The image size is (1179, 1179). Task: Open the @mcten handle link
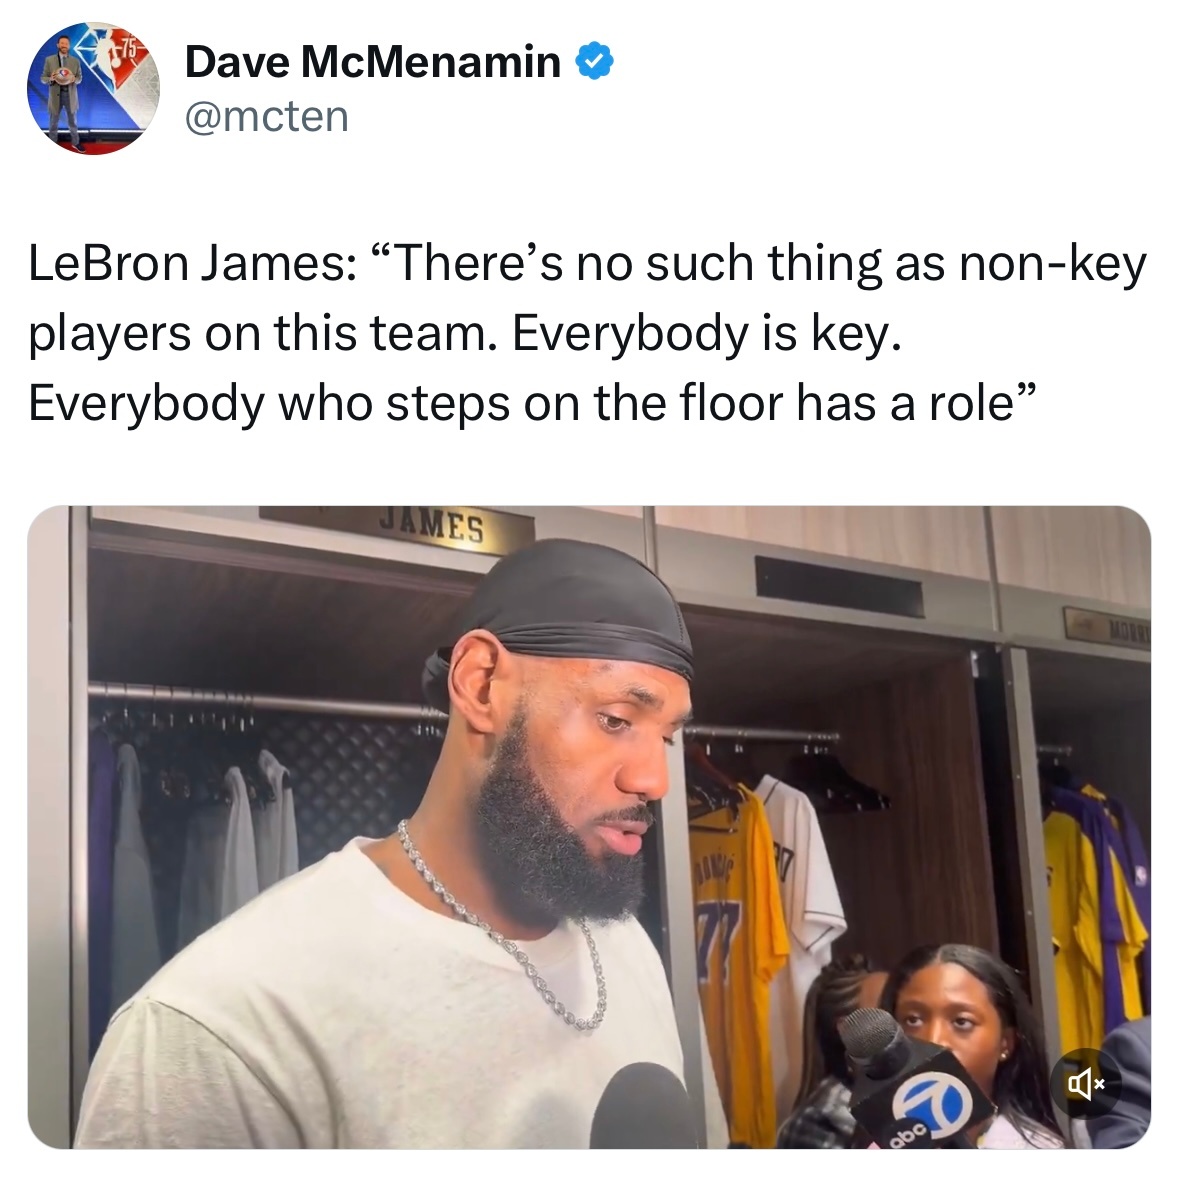point(267,117)
